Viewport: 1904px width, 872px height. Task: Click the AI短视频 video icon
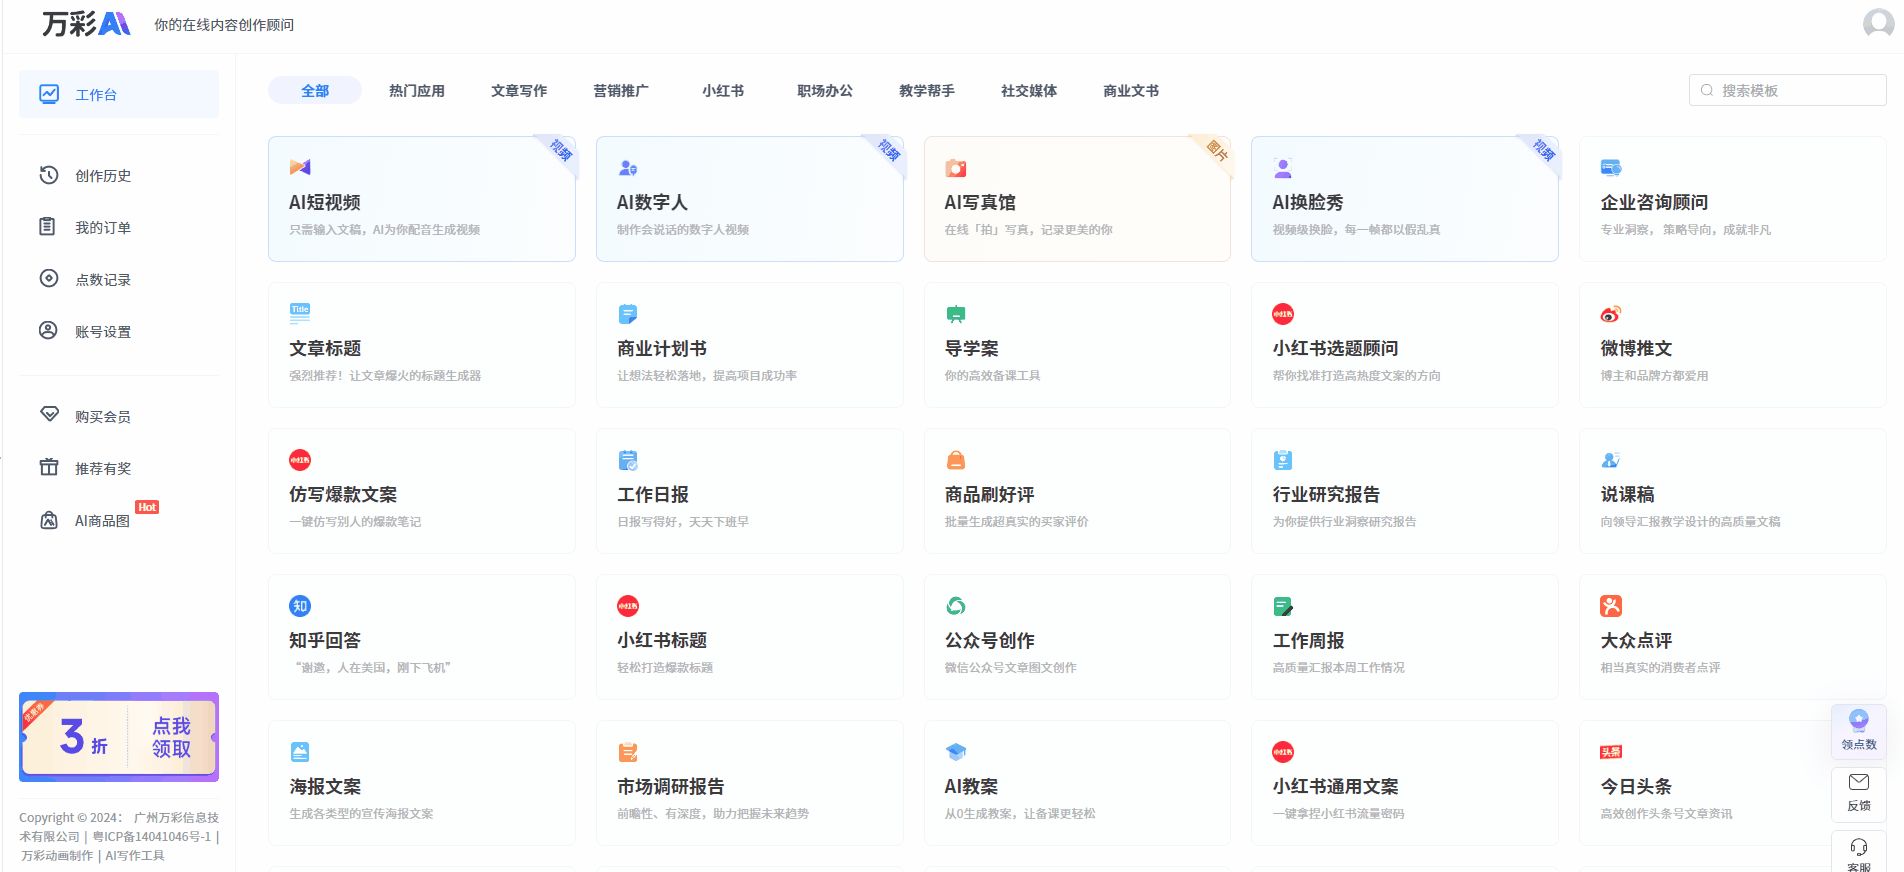300,167
